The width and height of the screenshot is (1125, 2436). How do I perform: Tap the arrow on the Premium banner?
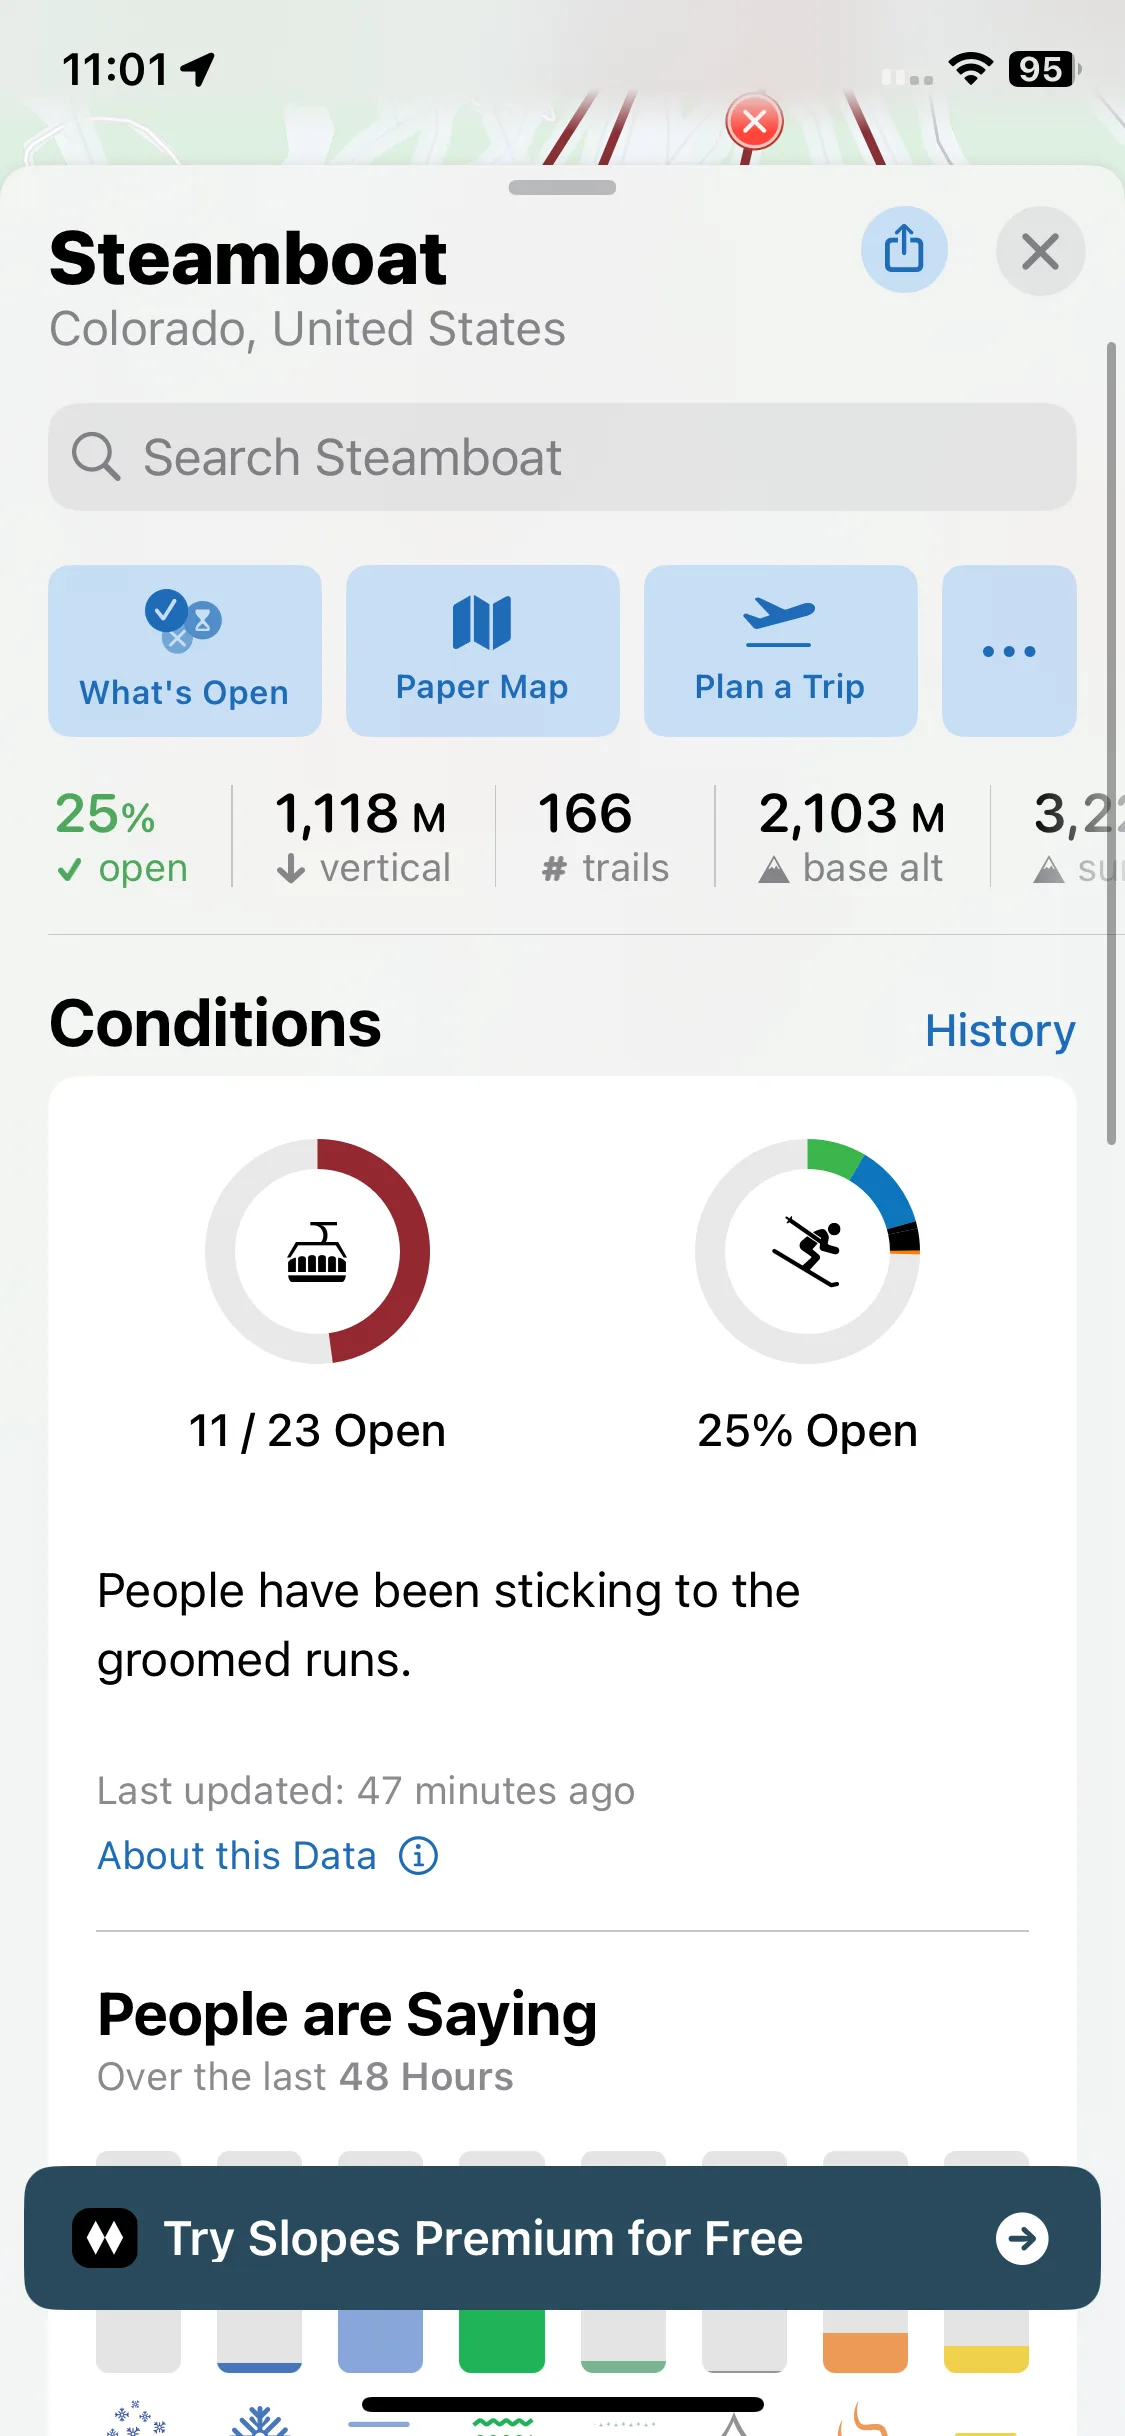(1022, 2238)
